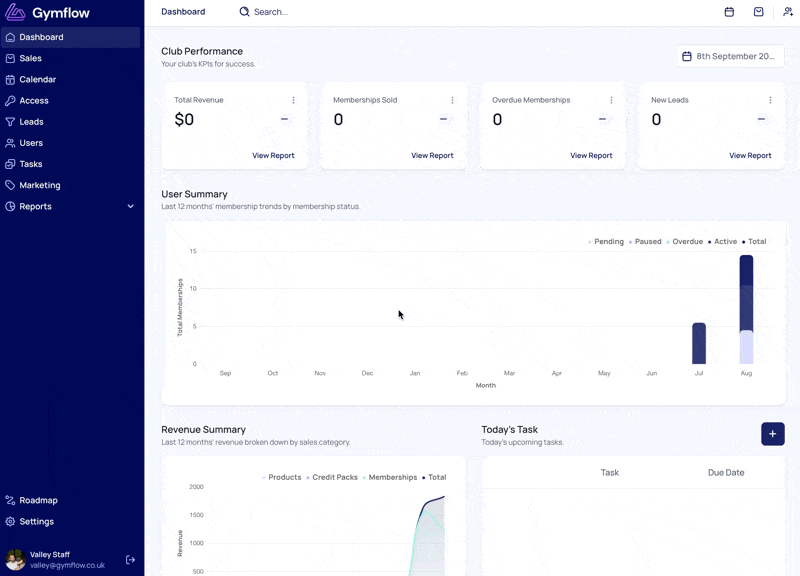Open Overdue Memberships card options menu
This screenshot has height=576, width=800.
(x=611, y=100)
